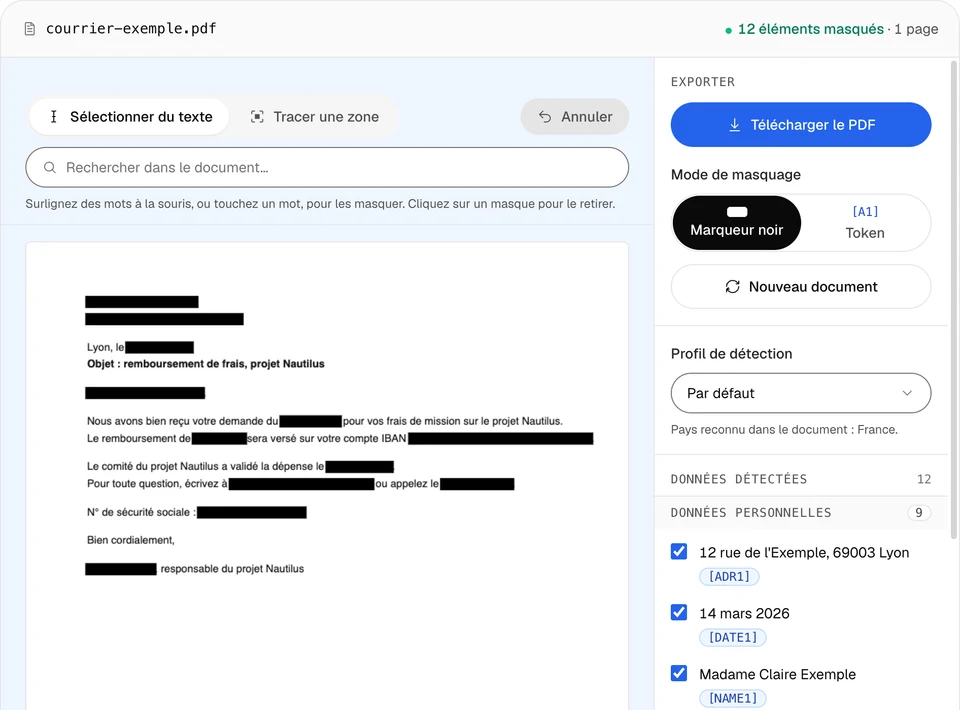Click the undo arrow icon in Annuler

(x=545, y=117)
